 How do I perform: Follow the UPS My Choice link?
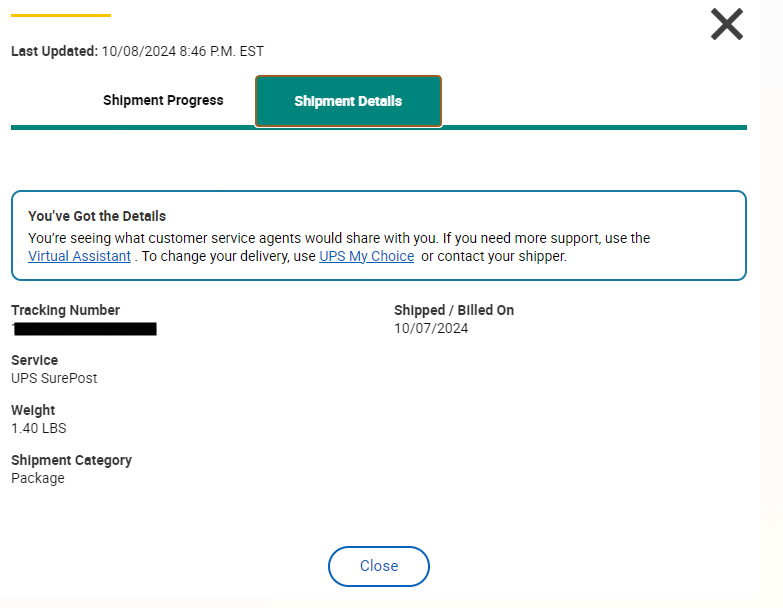click(x=366, y=256)
